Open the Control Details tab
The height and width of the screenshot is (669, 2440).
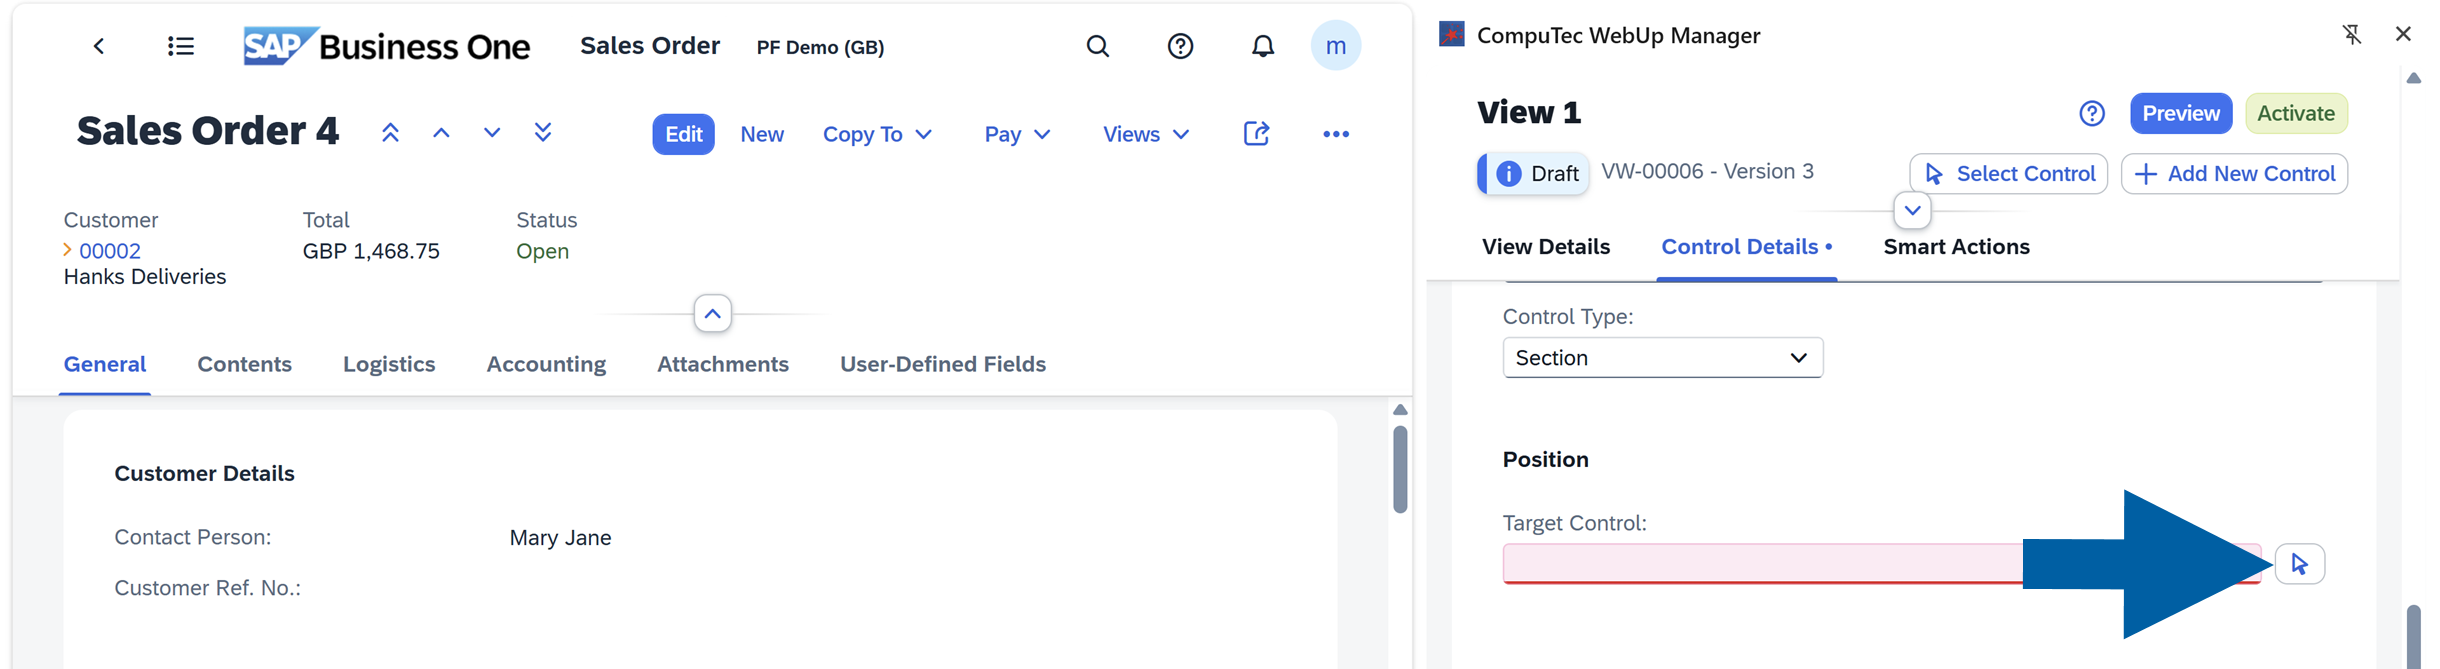click(x=1746, y=247)
